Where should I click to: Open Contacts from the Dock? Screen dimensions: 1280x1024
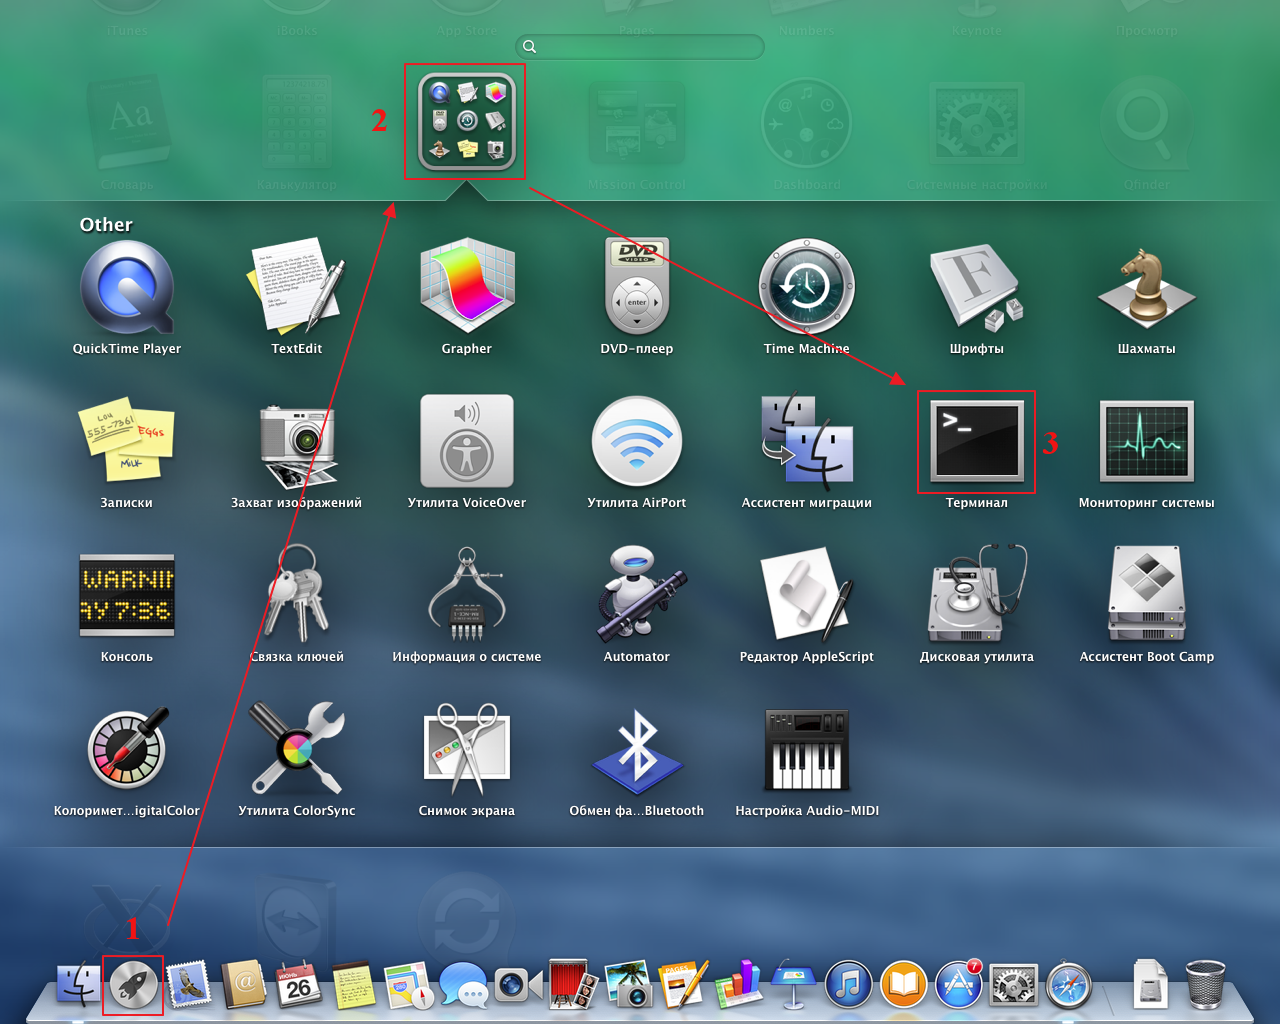tap(243, 985)
